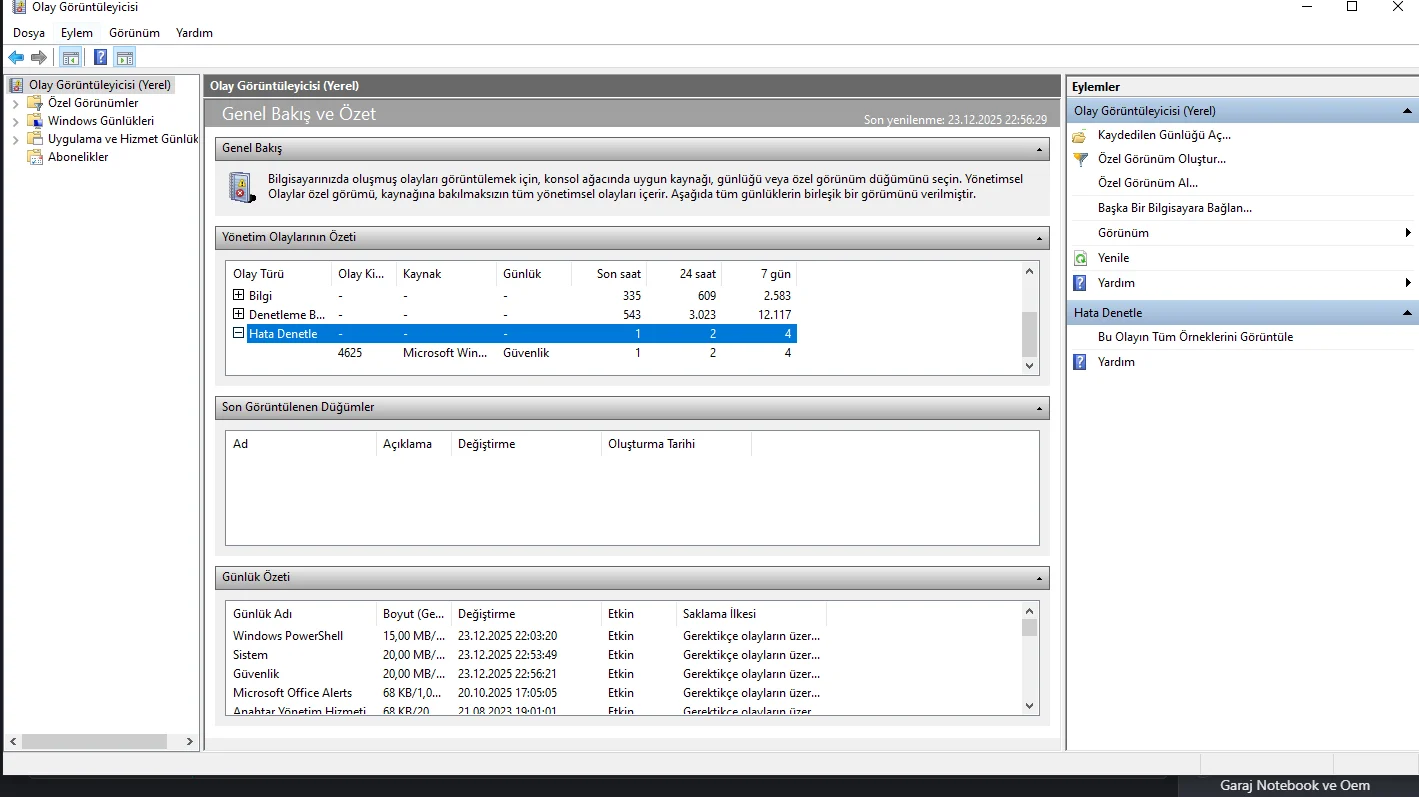This screenshot has height=797, width=1419.
Task: Click the Forward arrow in the toolbar
Action: coord(39,57)
